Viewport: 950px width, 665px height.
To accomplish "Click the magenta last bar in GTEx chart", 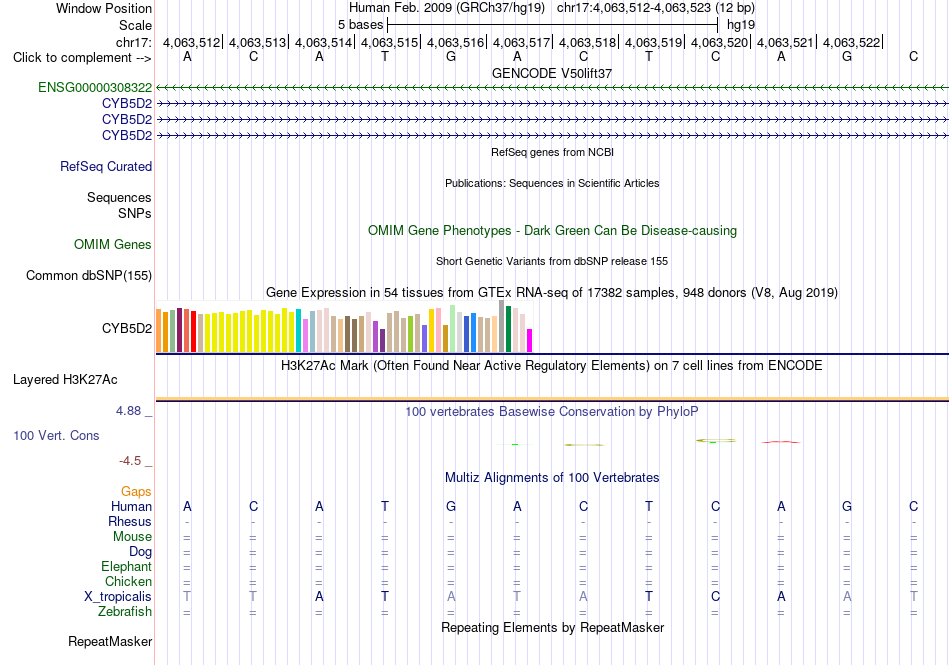I will click(530, 340).
